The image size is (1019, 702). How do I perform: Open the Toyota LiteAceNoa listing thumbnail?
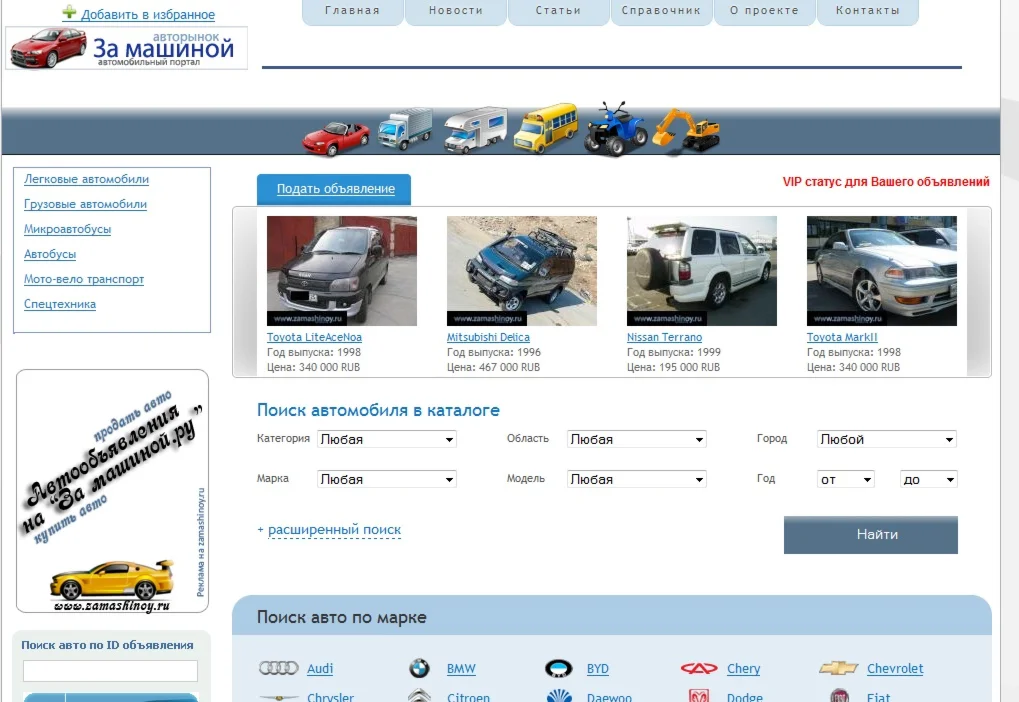(x=341, y=270)
